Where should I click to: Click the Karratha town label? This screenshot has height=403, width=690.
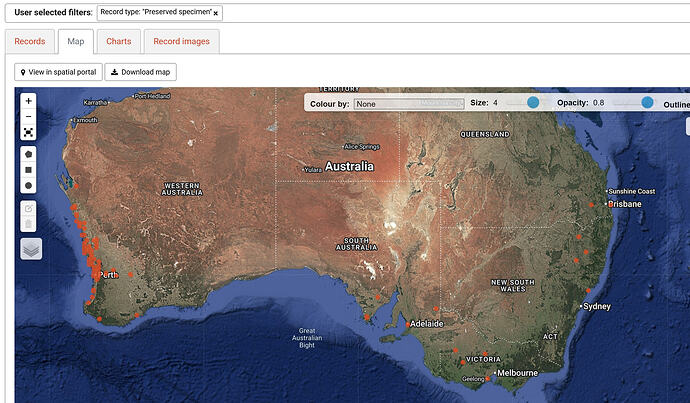95,103
